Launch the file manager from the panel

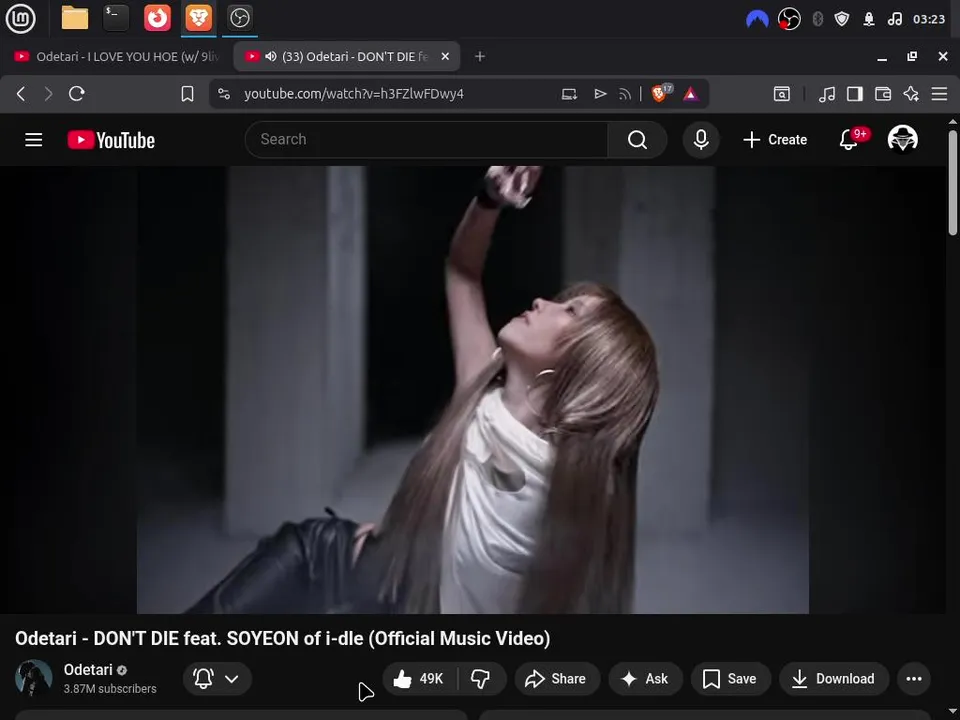pos(75,18)
